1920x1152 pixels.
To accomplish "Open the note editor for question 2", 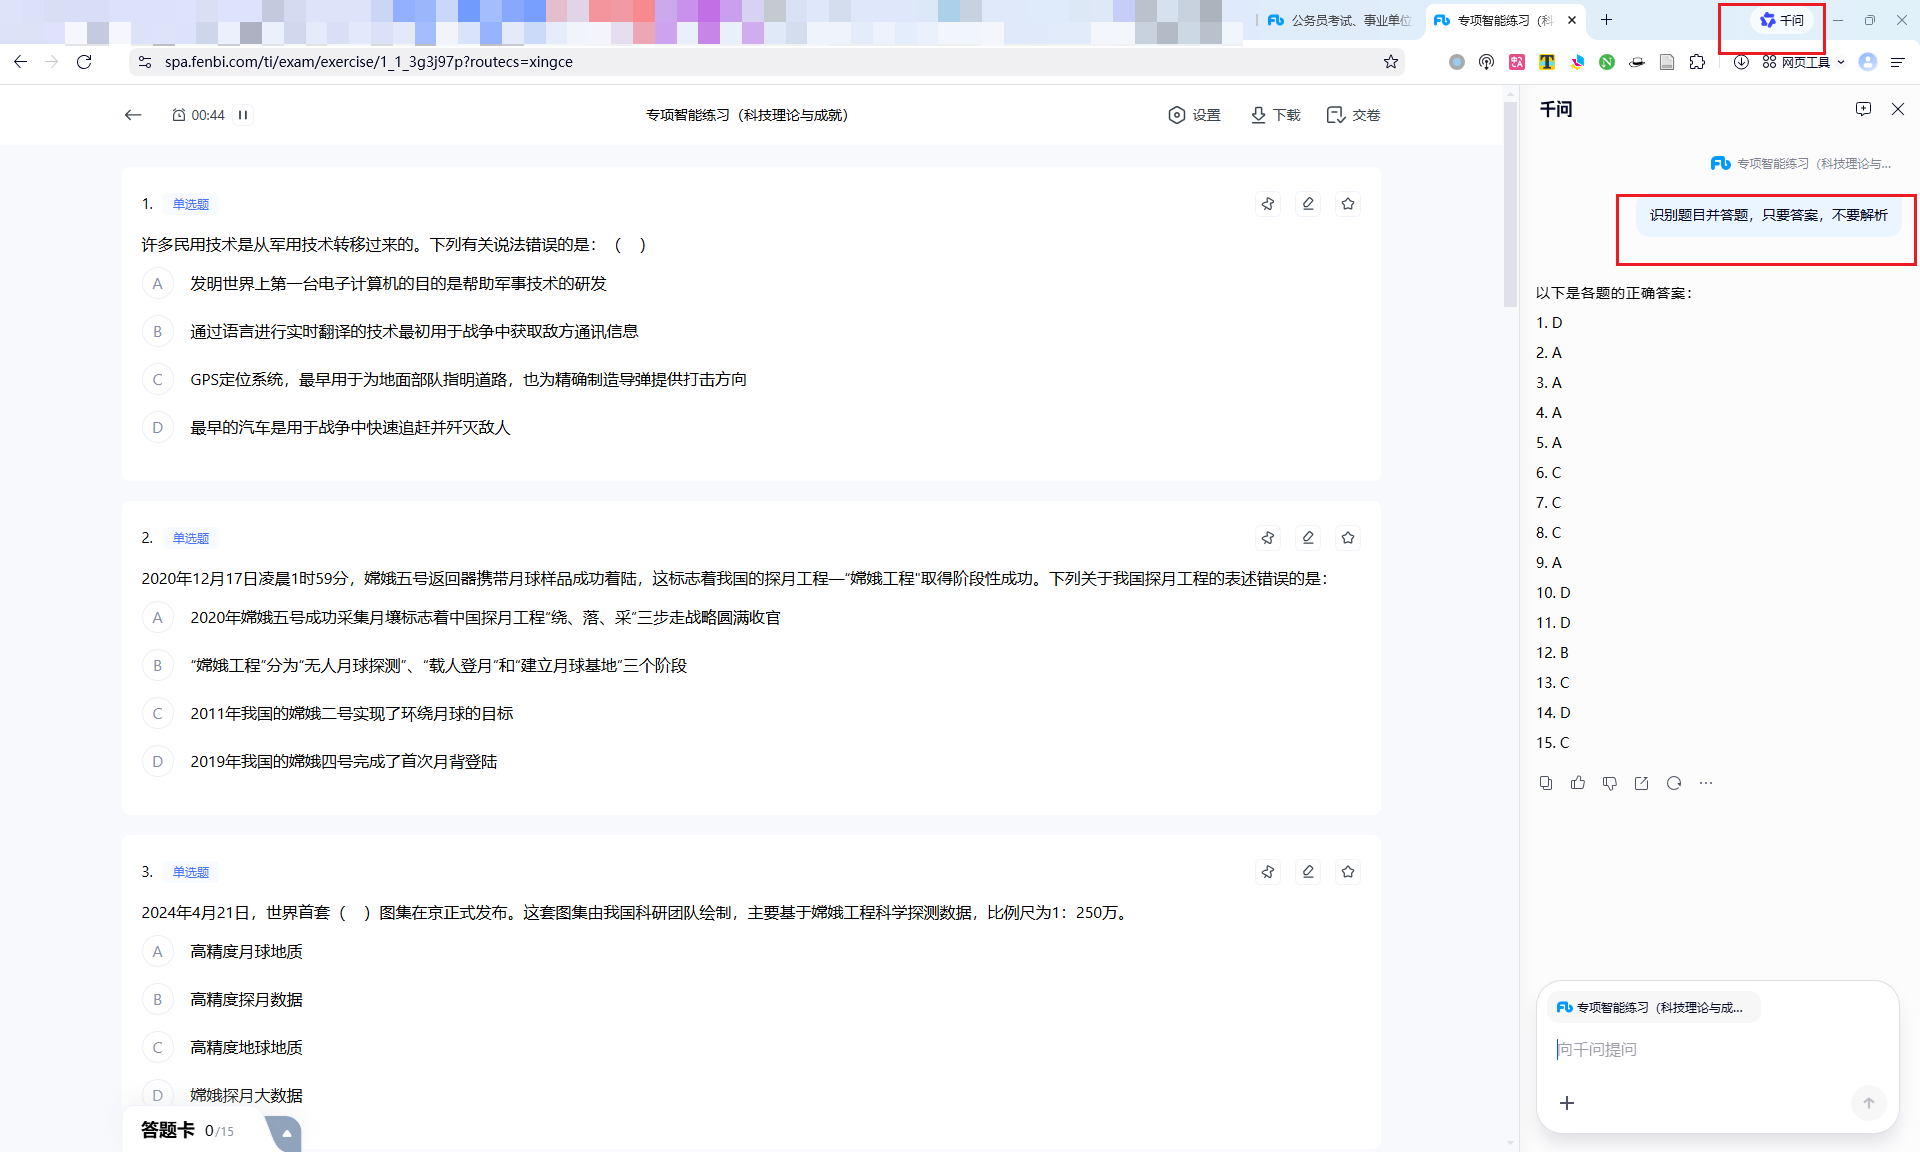I will pyautogui.click(x=1308, y=538).
